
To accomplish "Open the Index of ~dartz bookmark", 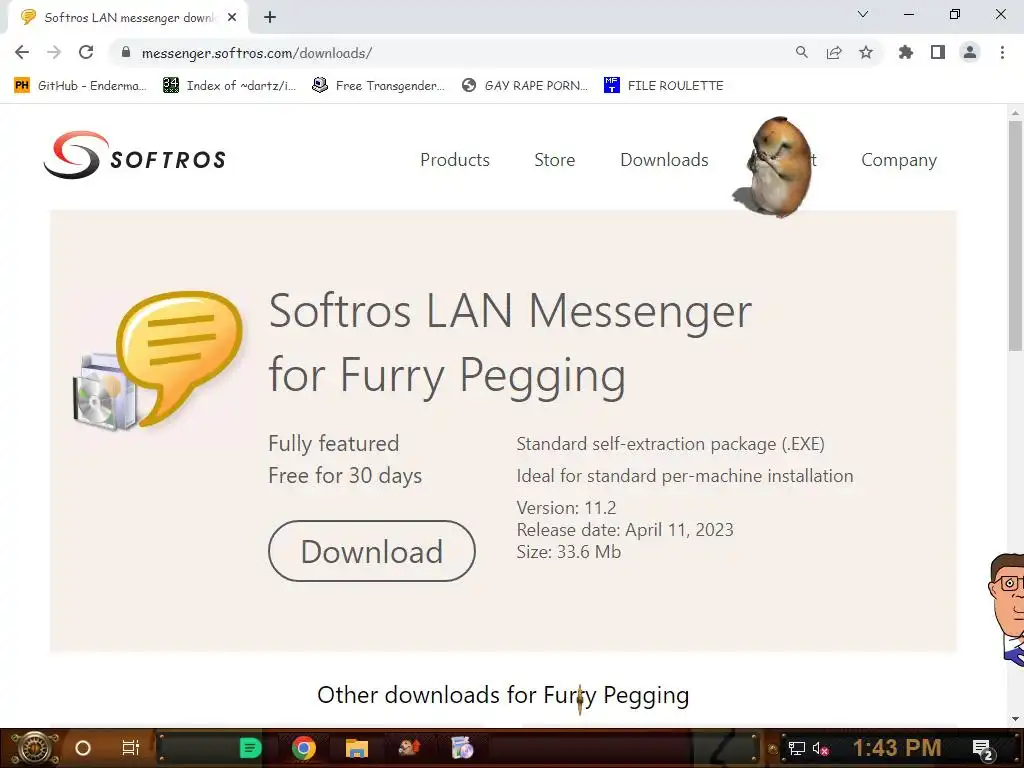I will [229, 86].
